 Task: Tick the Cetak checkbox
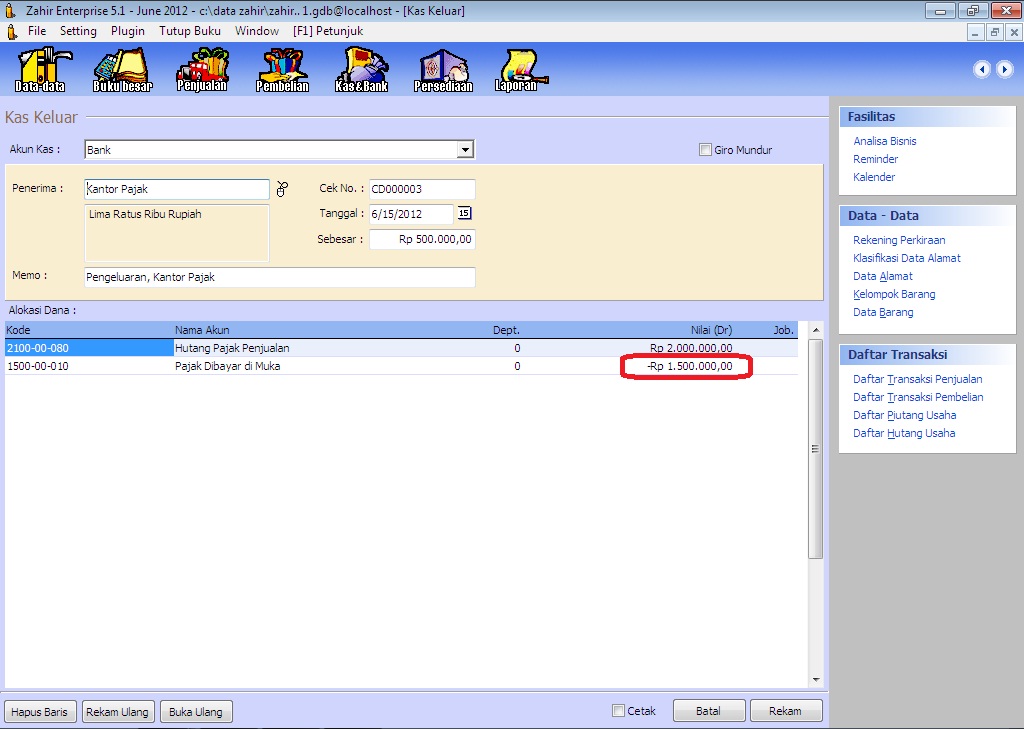tap(618, 711)
